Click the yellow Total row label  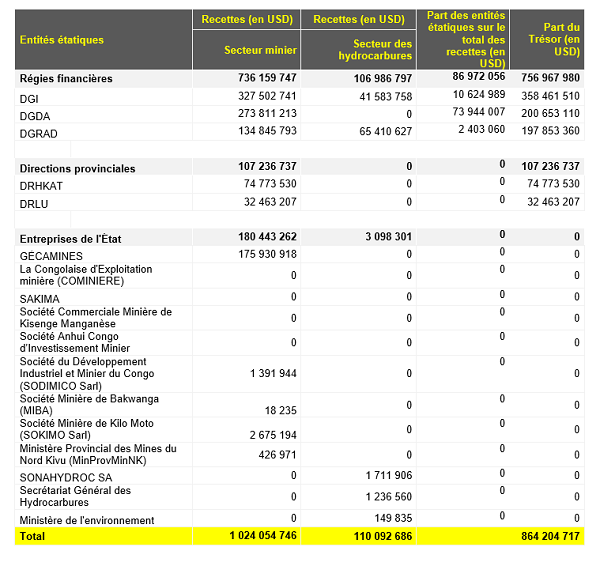click(32, 537)
